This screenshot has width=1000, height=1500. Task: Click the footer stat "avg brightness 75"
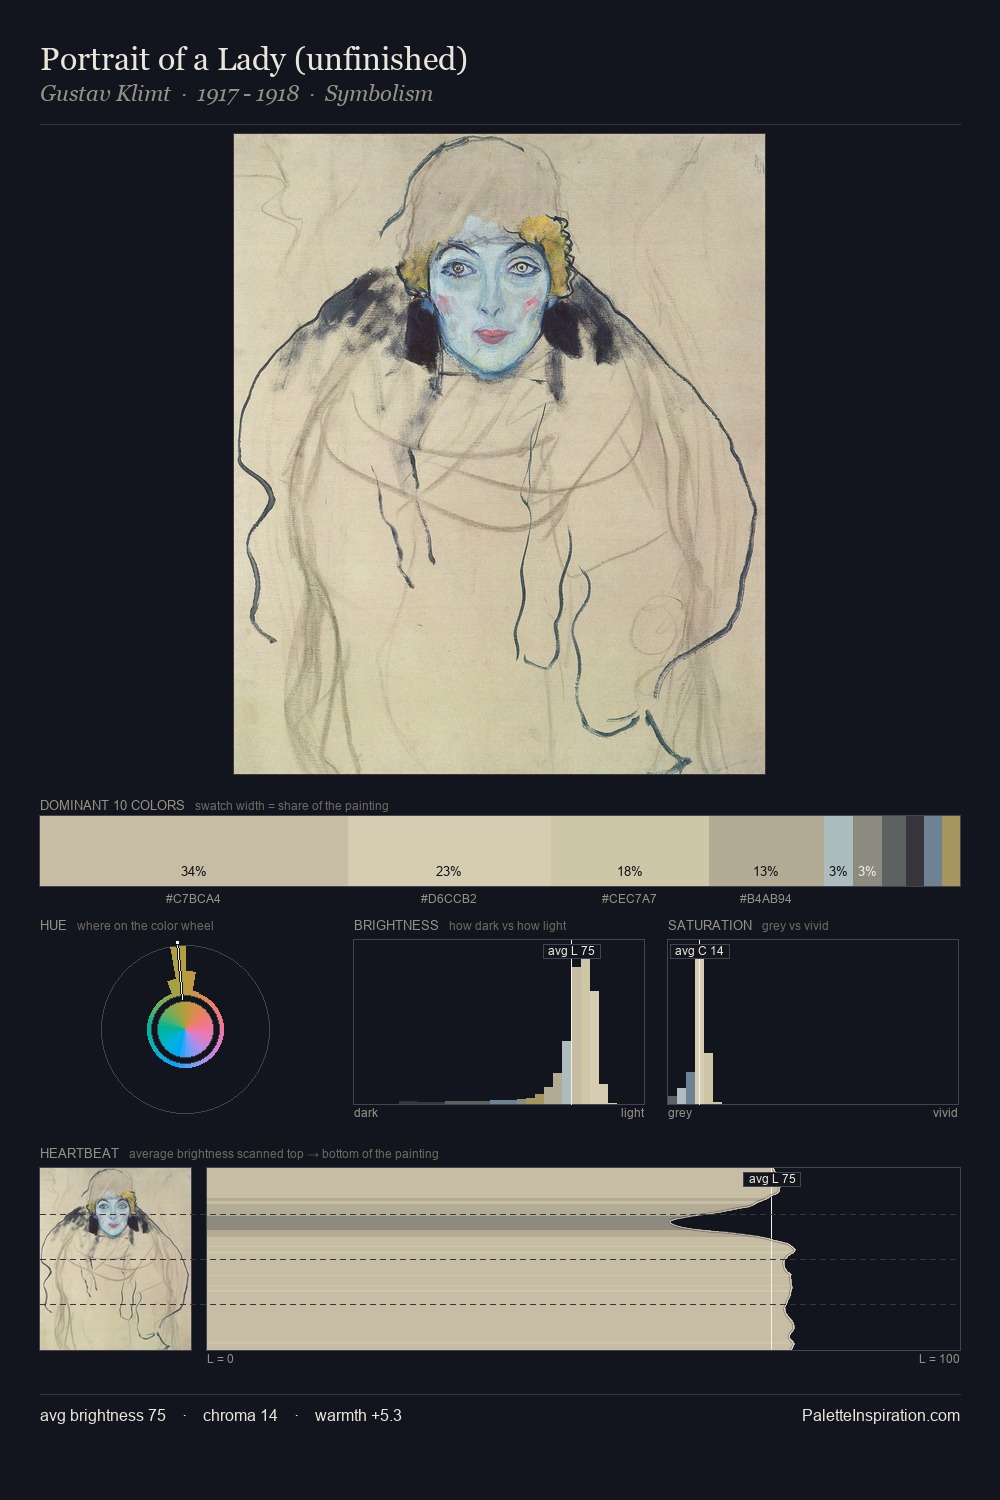(x=103, y=1415)
